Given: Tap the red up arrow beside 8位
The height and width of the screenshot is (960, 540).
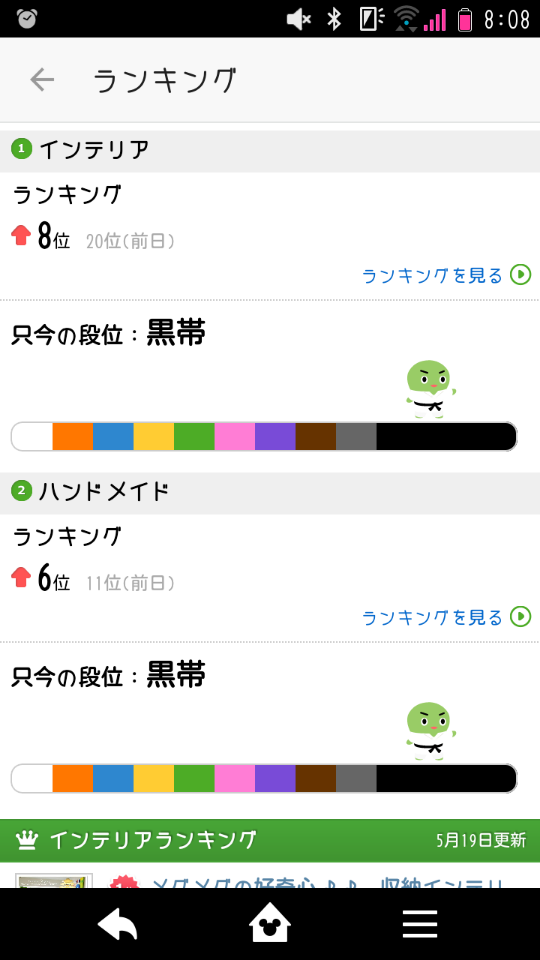Looking at the screenshot, I should tap(21, 235).
